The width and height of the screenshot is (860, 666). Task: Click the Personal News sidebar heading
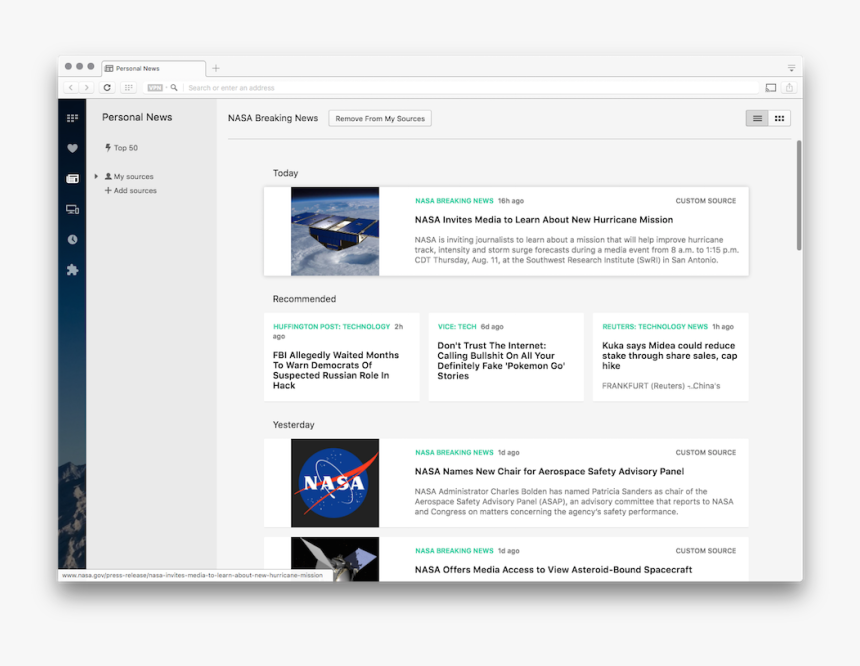137,117
